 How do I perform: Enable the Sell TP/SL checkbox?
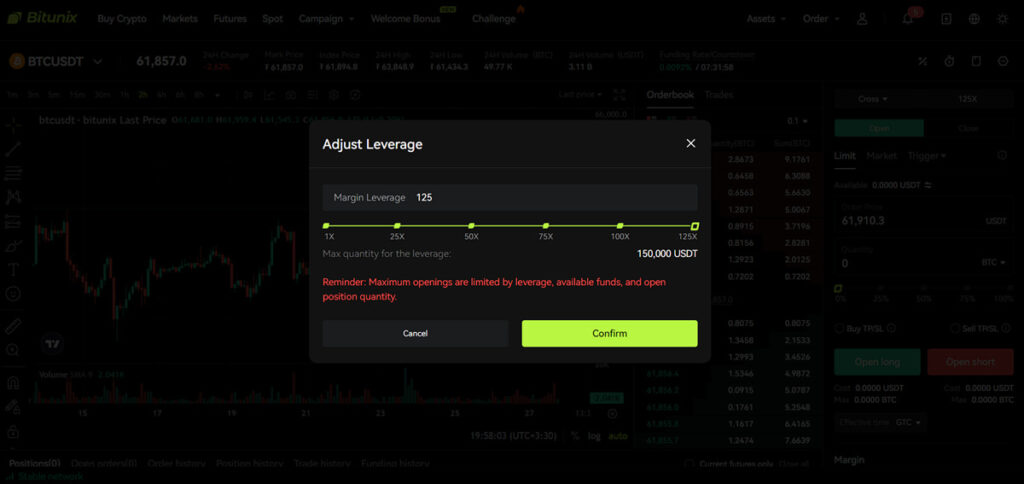pyautogui.click(x=955, y=329)
